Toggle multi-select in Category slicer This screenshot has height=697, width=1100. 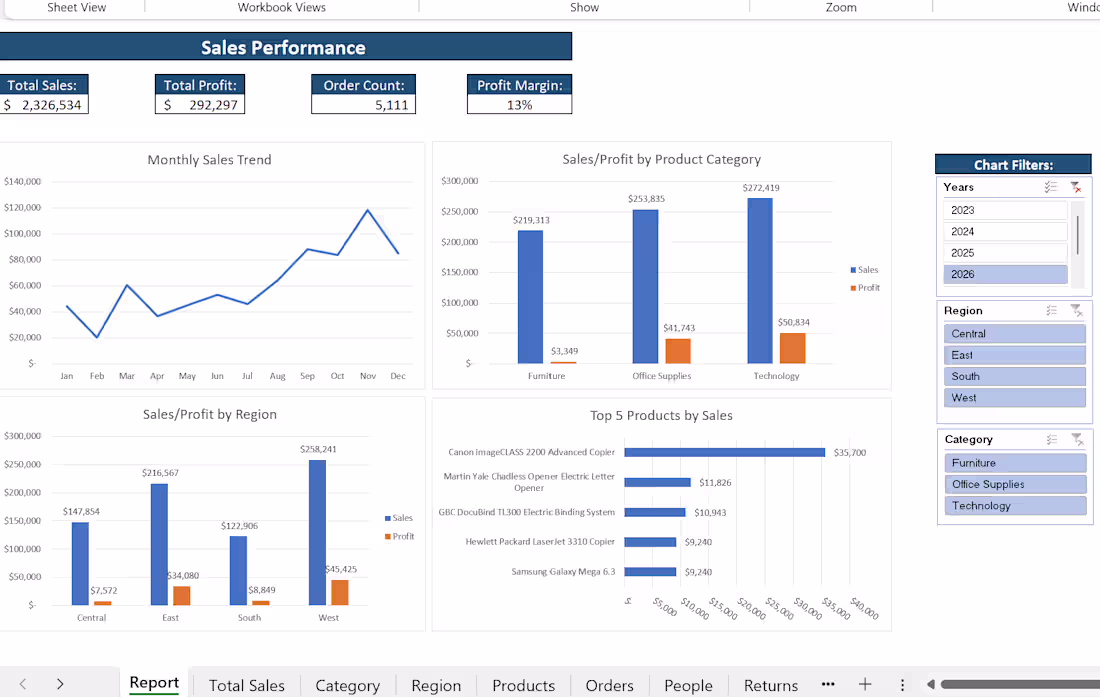[1052, 440]
